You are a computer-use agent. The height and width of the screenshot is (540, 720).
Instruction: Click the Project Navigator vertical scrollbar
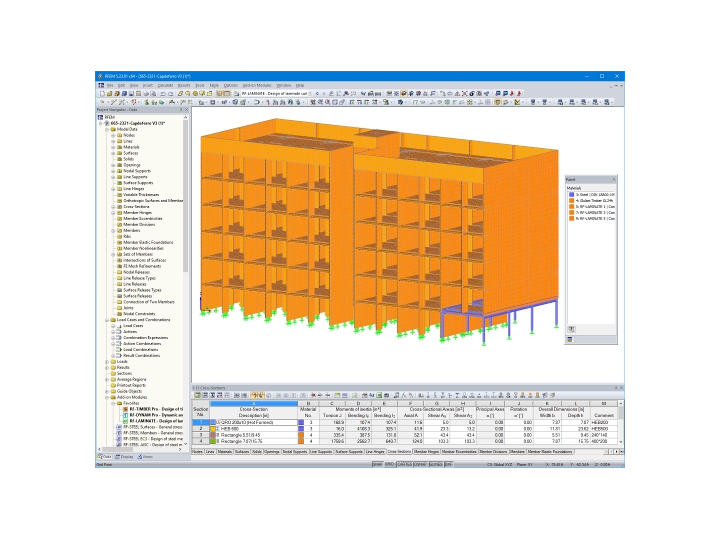(x=186, y=197)
